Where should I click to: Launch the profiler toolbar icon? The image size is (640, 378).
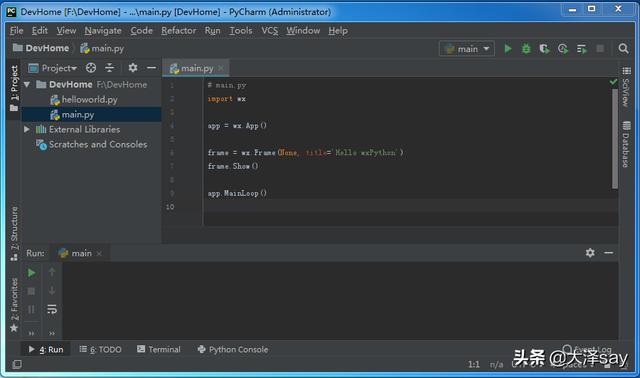point(563,49)
